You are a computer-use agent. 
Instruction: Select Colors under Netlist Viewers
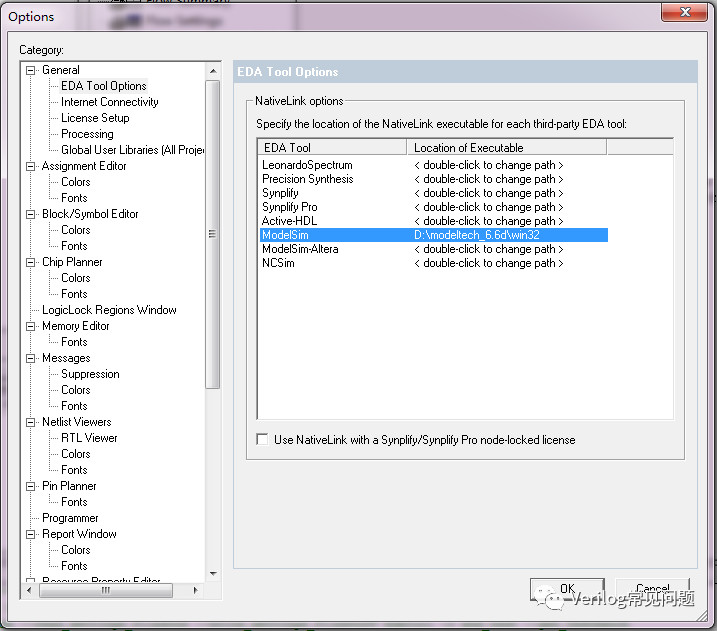coord(76,454)
